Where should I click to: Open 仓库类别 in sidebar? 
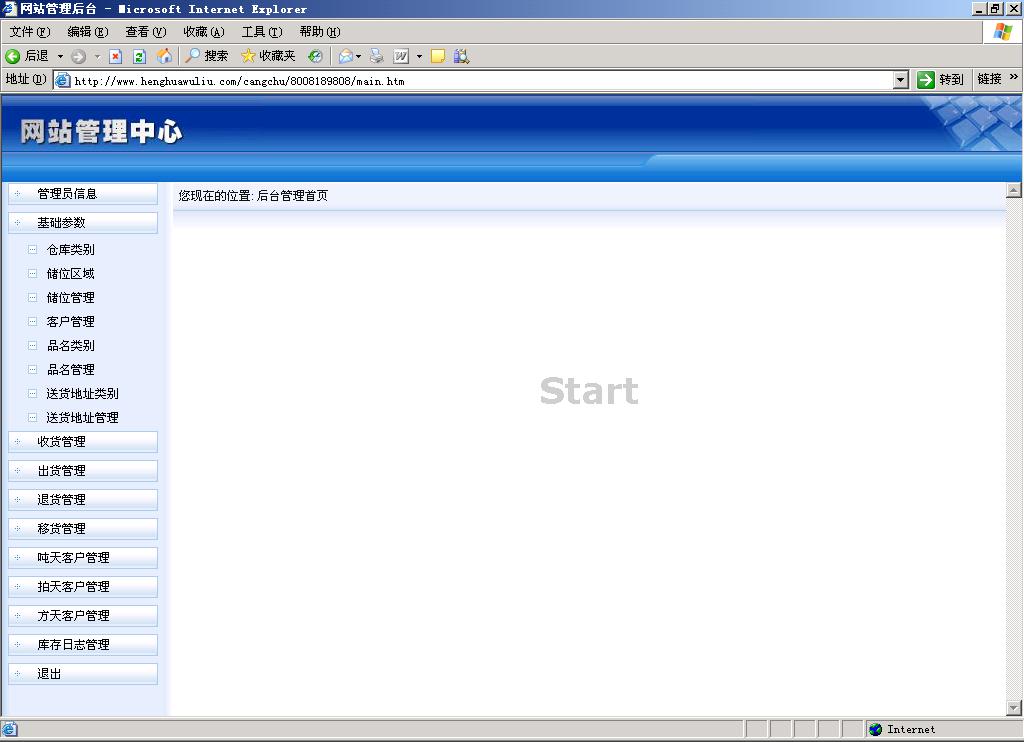[x=71, y=250]
